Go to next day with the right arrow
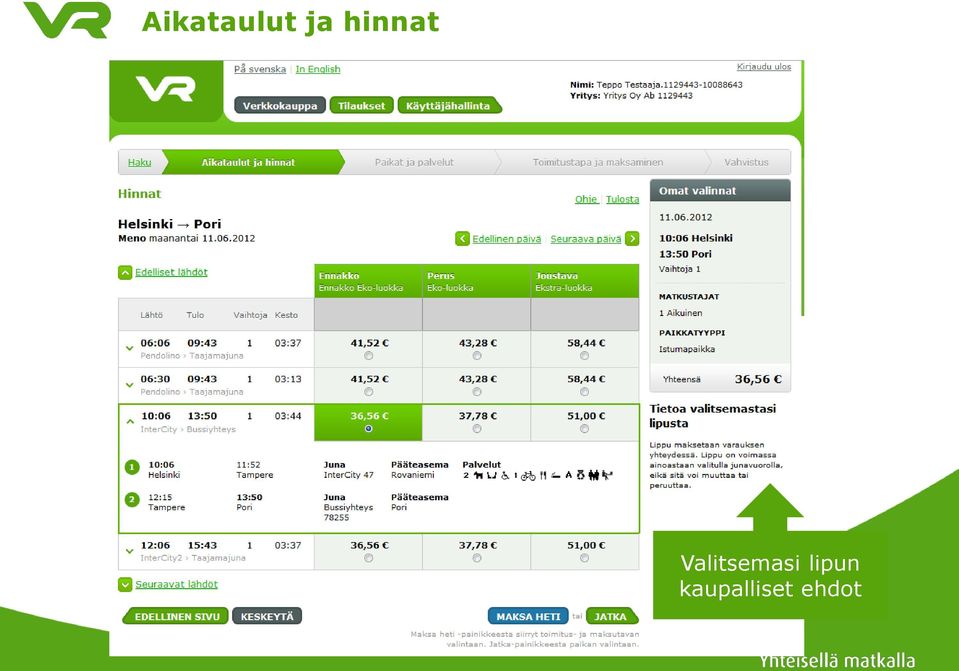The image size is (959, 671). click(x=632, y=239)
